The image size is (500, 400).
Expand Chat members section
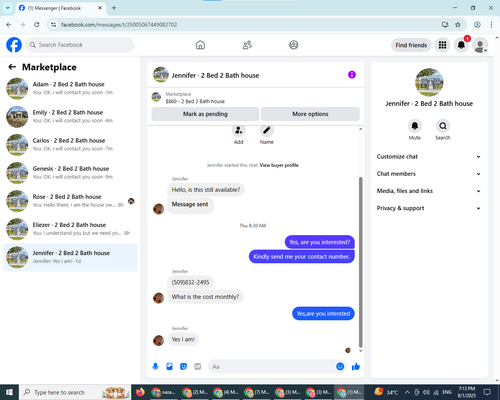pos(429,174)
